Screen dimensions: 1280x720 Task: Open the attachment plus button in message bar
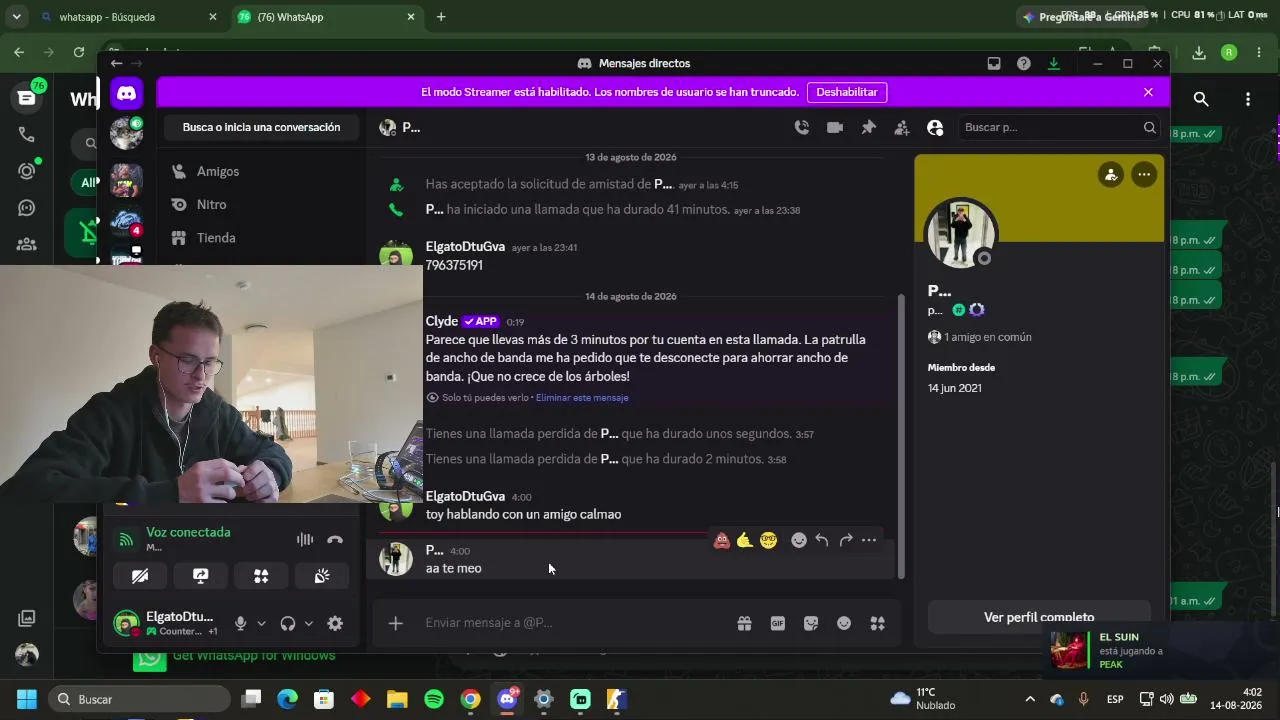(396, 623)
